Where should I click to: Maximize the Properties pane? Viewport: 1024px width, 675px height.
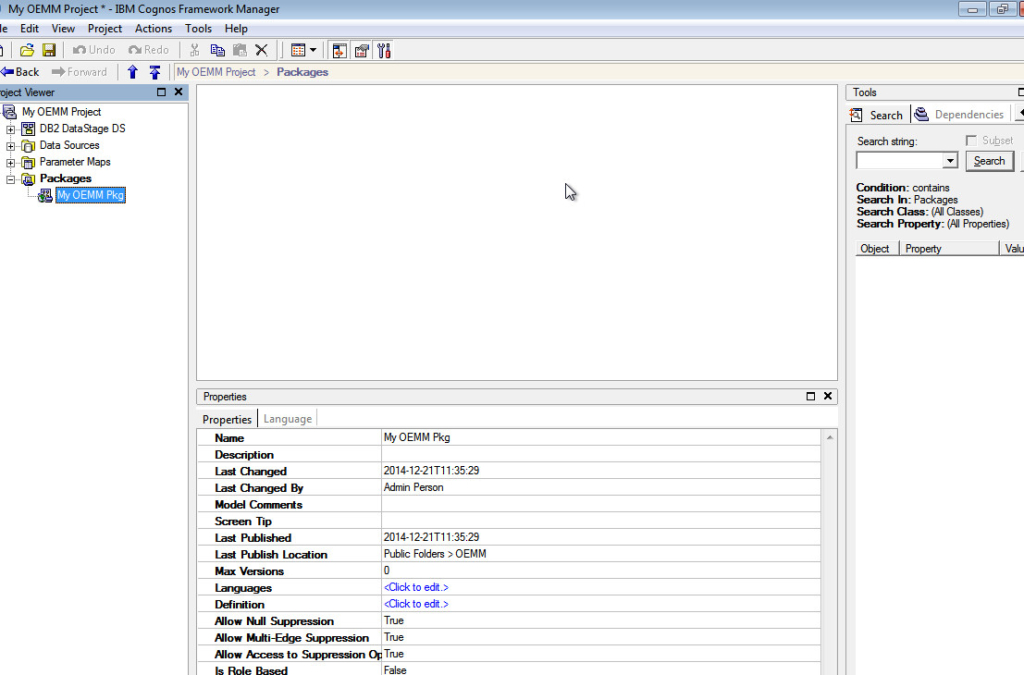click(810, 396)
